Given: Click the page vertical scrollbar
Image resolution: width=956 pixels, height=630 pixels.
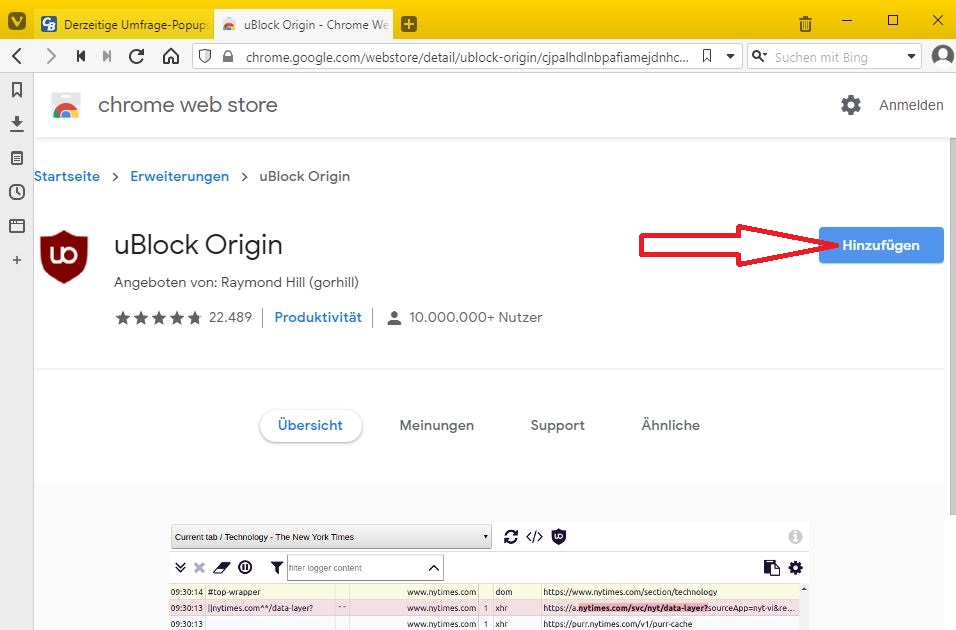Looking at the screenshot, I should tap(952, 326).
